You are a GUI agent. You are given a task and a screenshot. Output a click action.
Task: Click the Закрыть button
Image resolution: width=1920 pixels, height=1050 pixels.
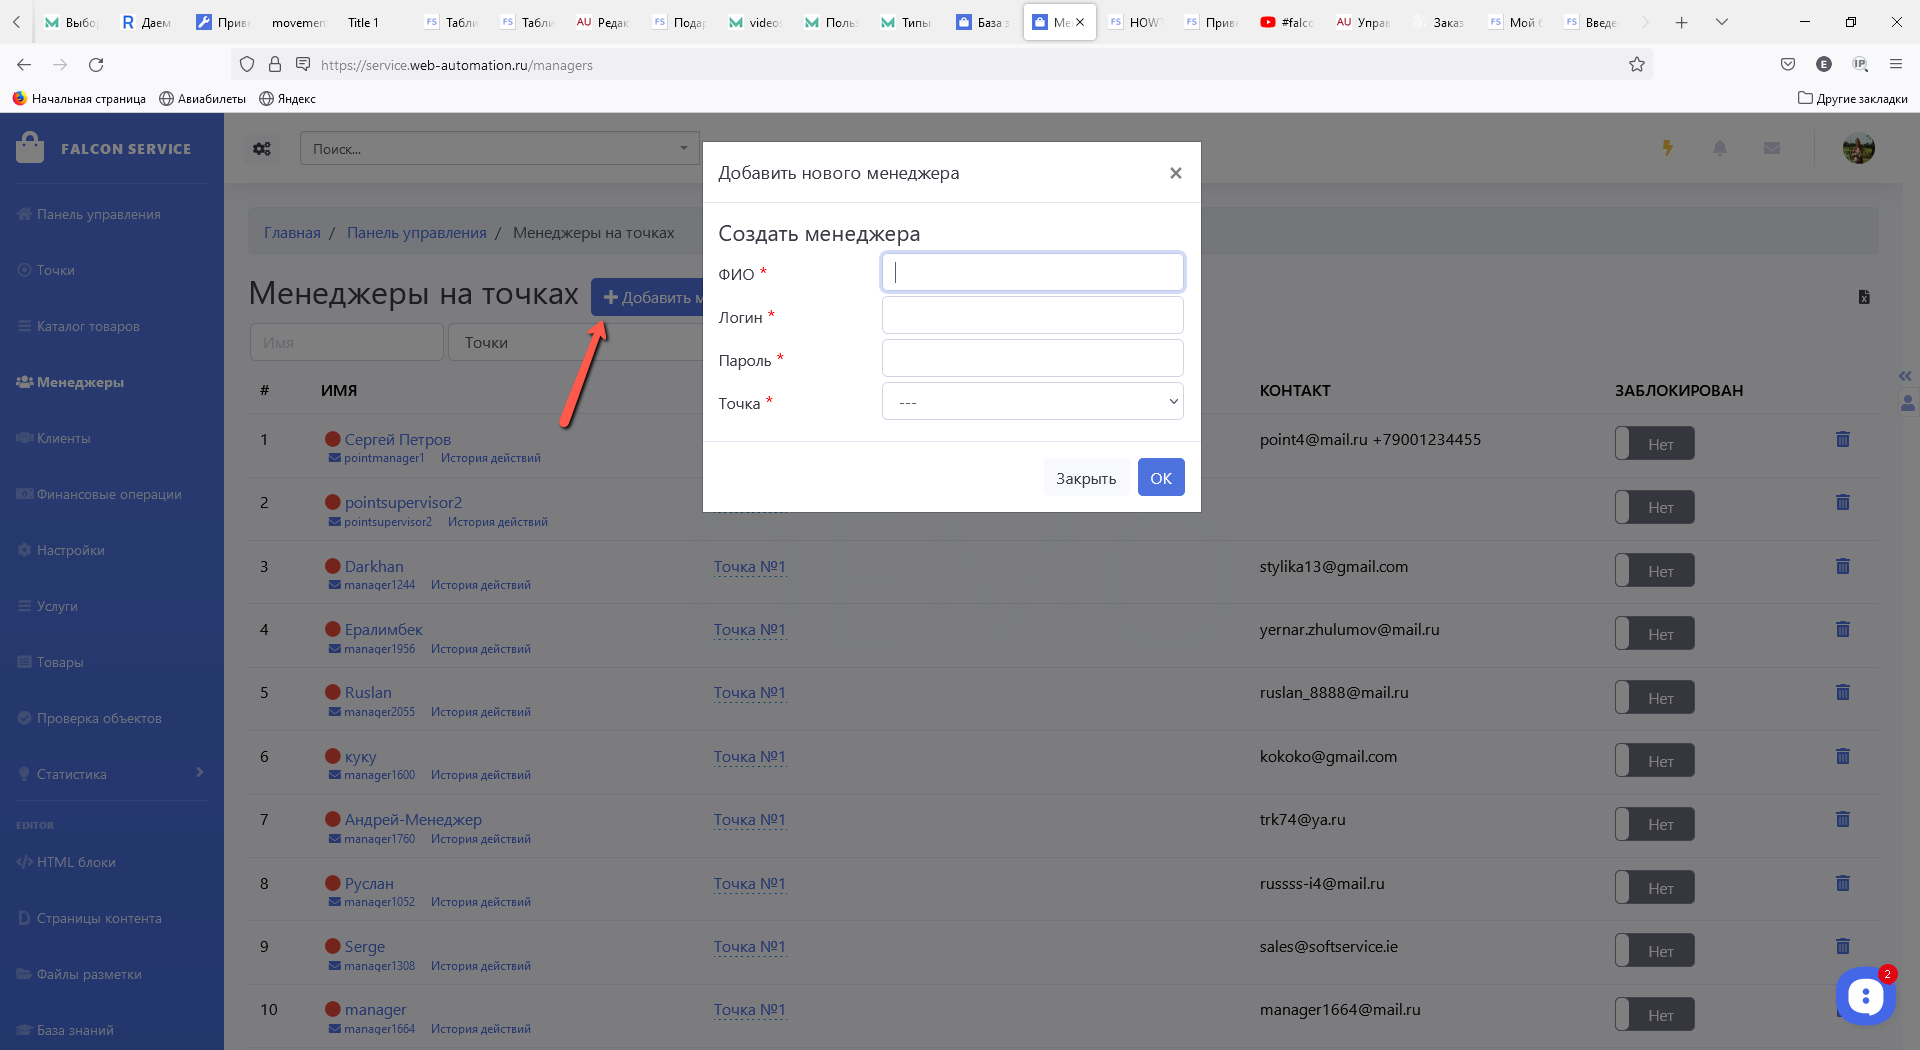[x=1085, y=478]
